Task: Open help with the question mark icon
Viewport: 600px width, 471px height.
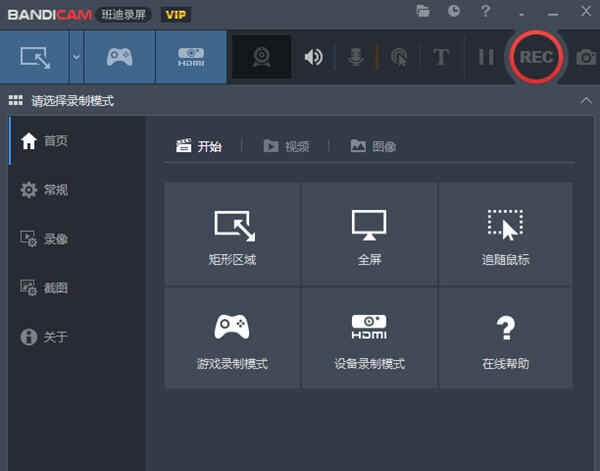Action: [485, 11]
